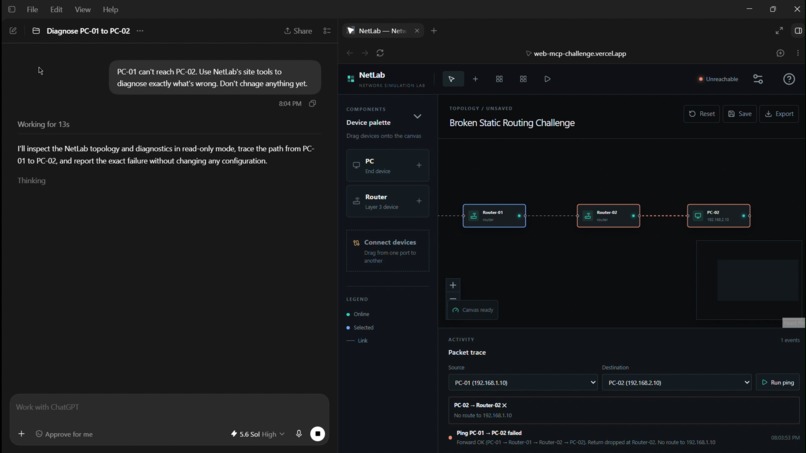Start a new chat with the compose icon
The width and height of the screenshot is (806, 453).
pyautogui.click(x=13, y=31)
